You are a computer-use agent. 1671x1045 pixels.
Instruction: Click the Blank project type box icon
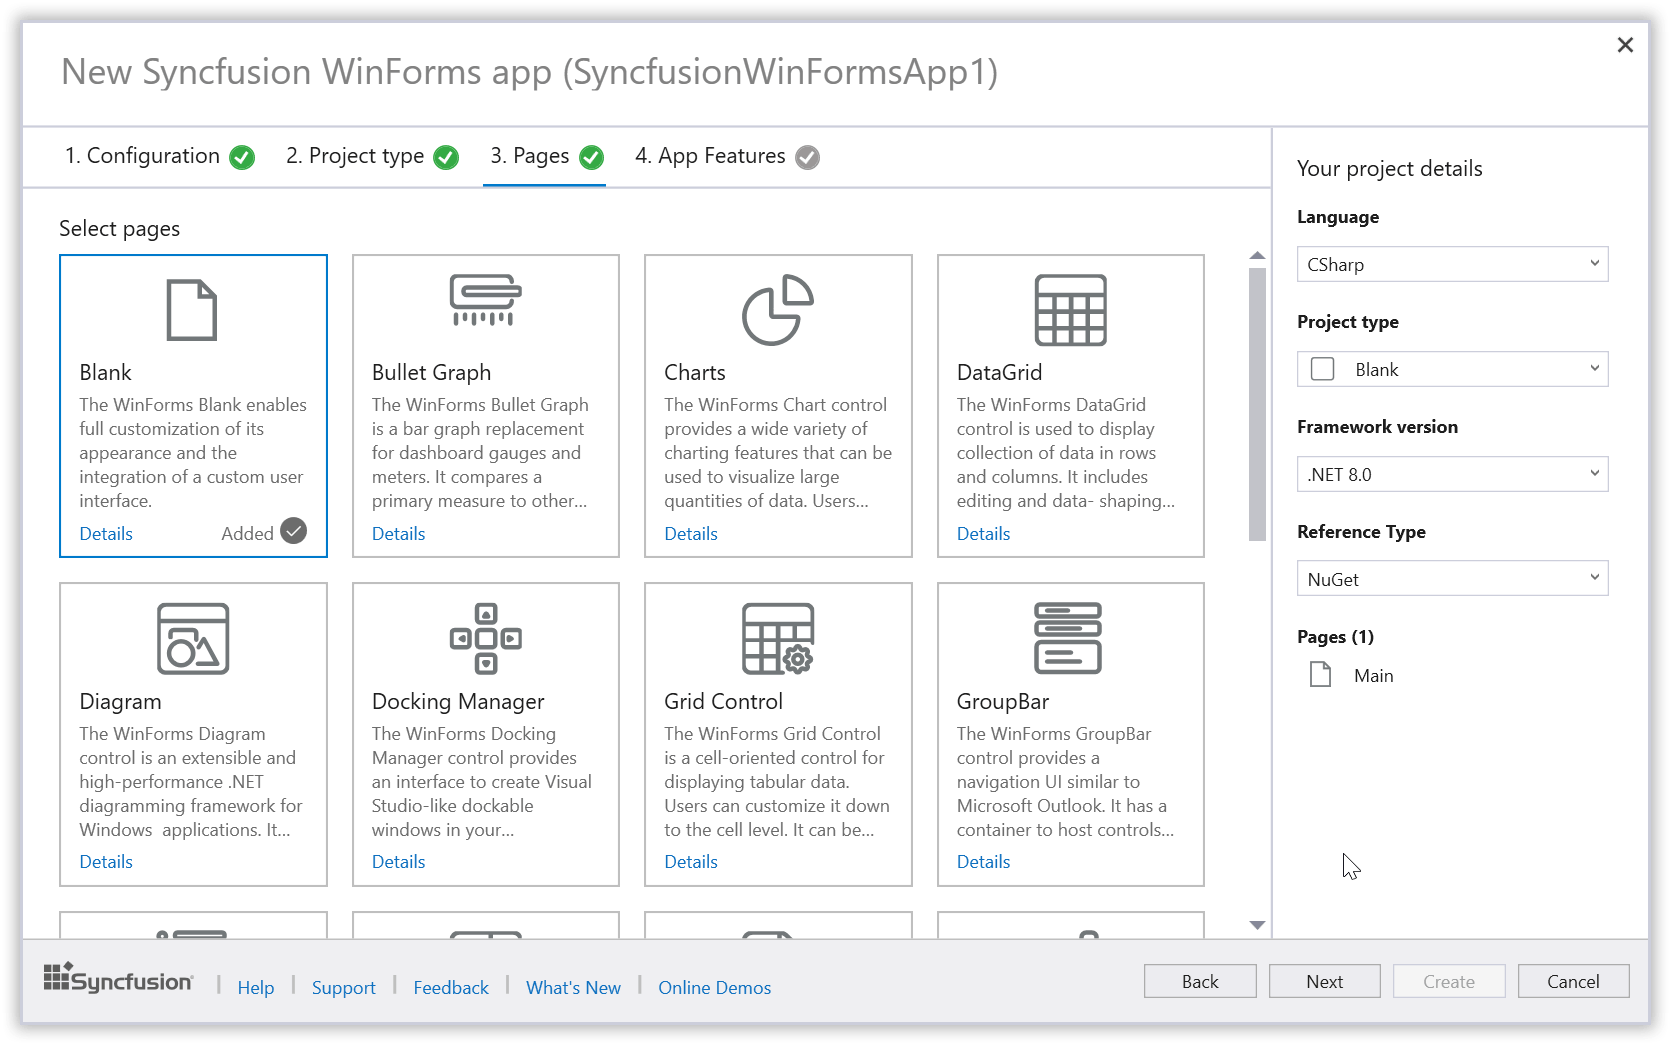(x=1322, y=369)
